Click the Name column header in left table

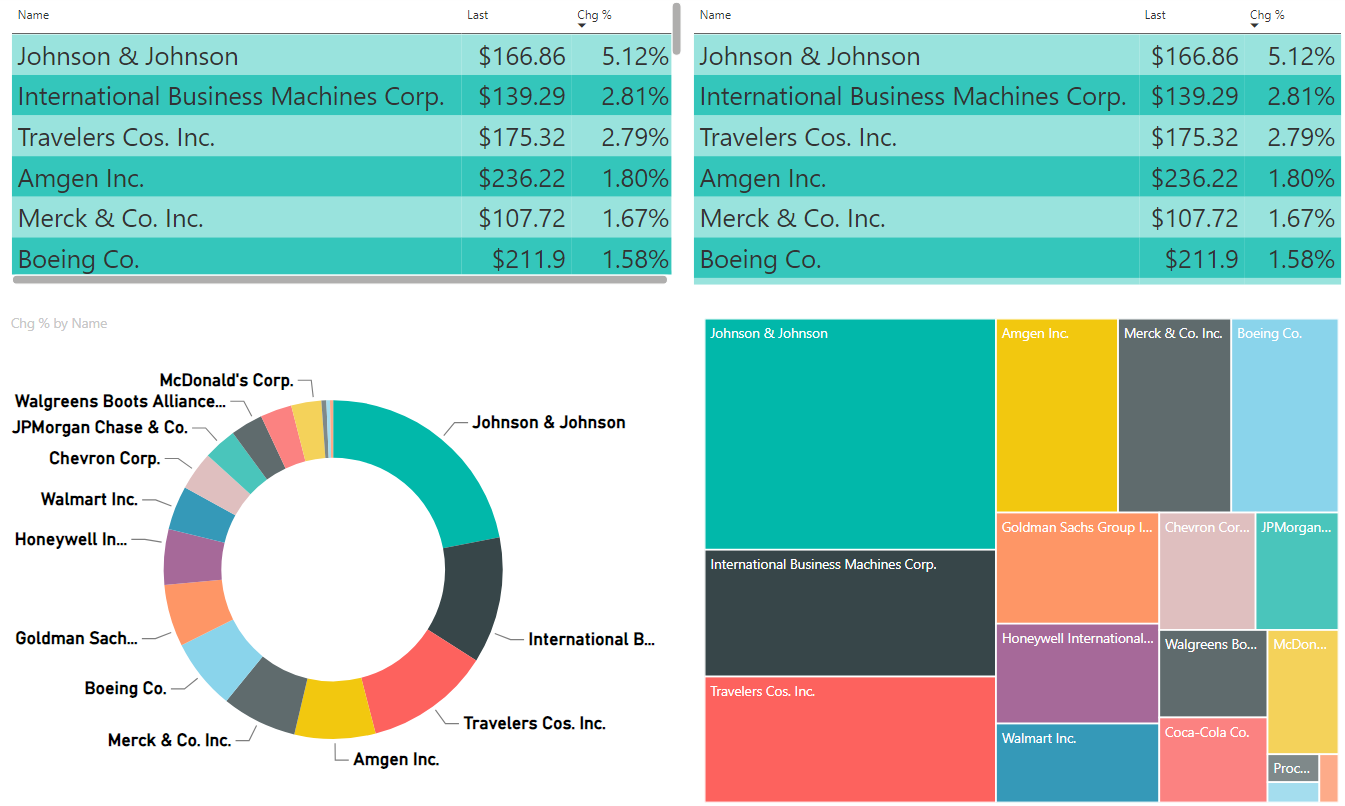point(33,15)
